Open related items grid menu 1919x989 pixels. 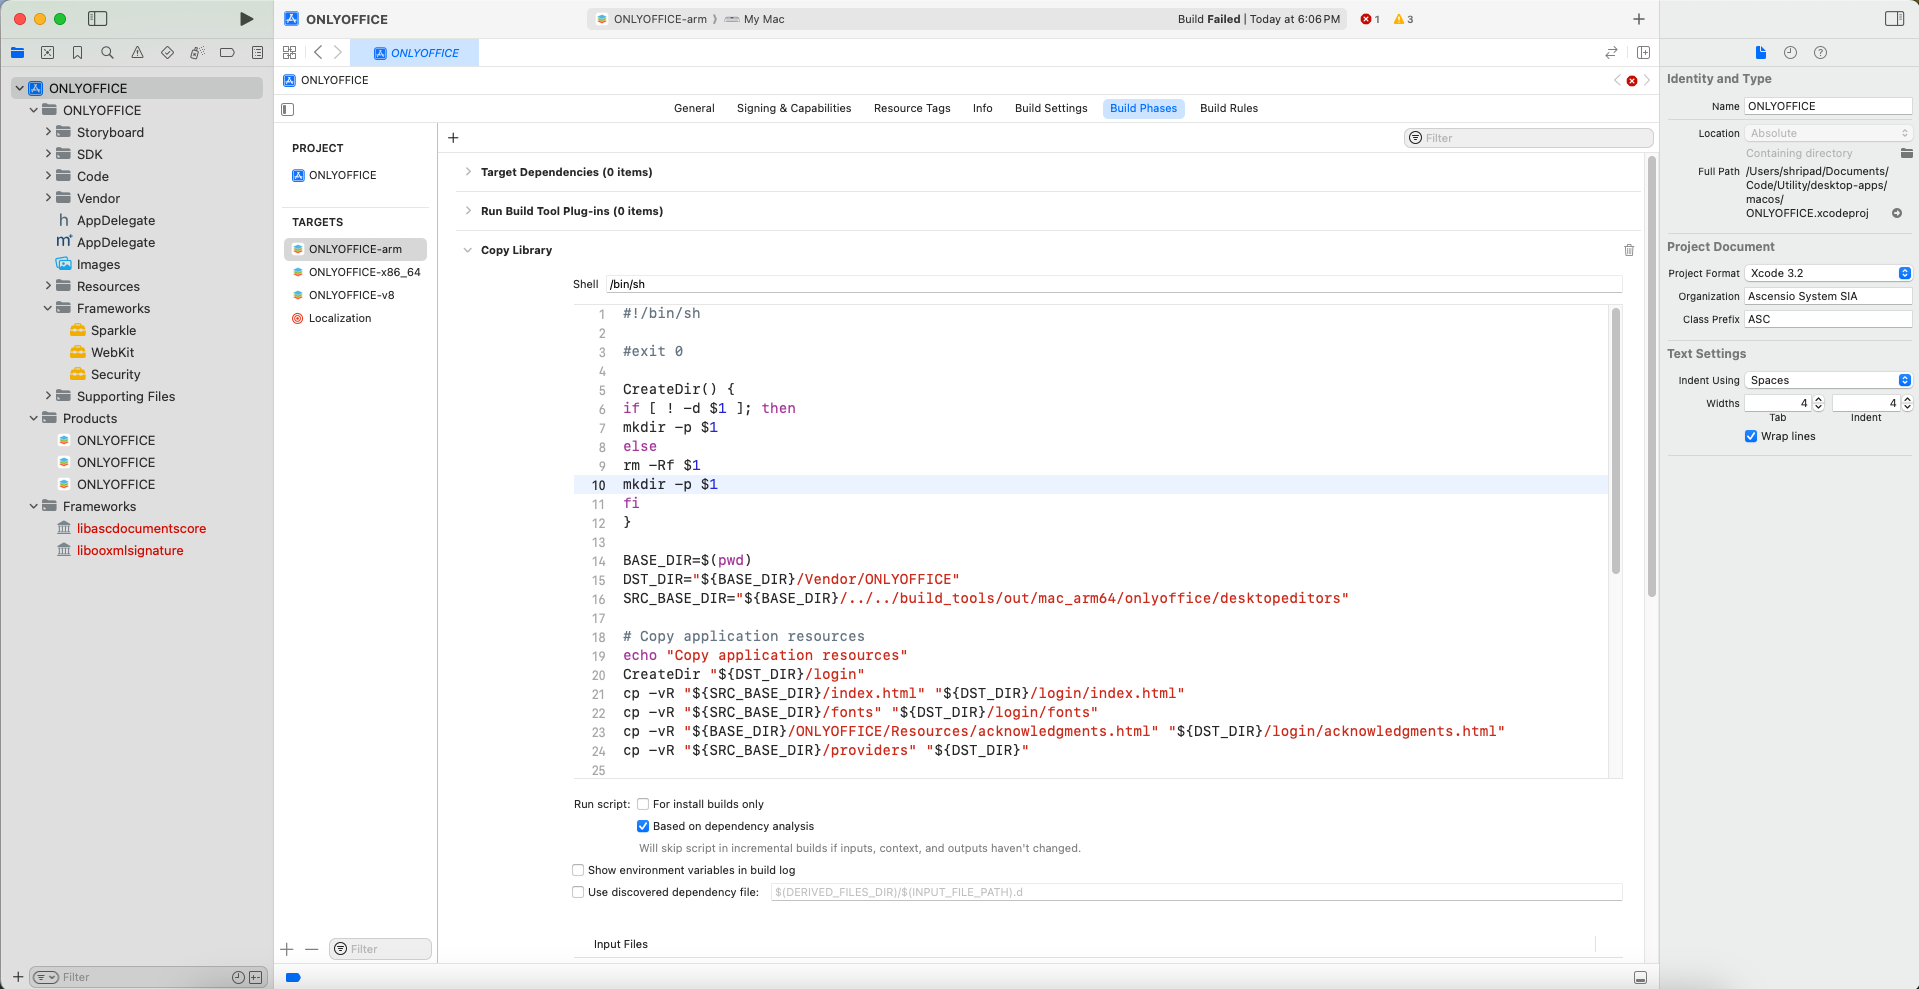[290, 53]
